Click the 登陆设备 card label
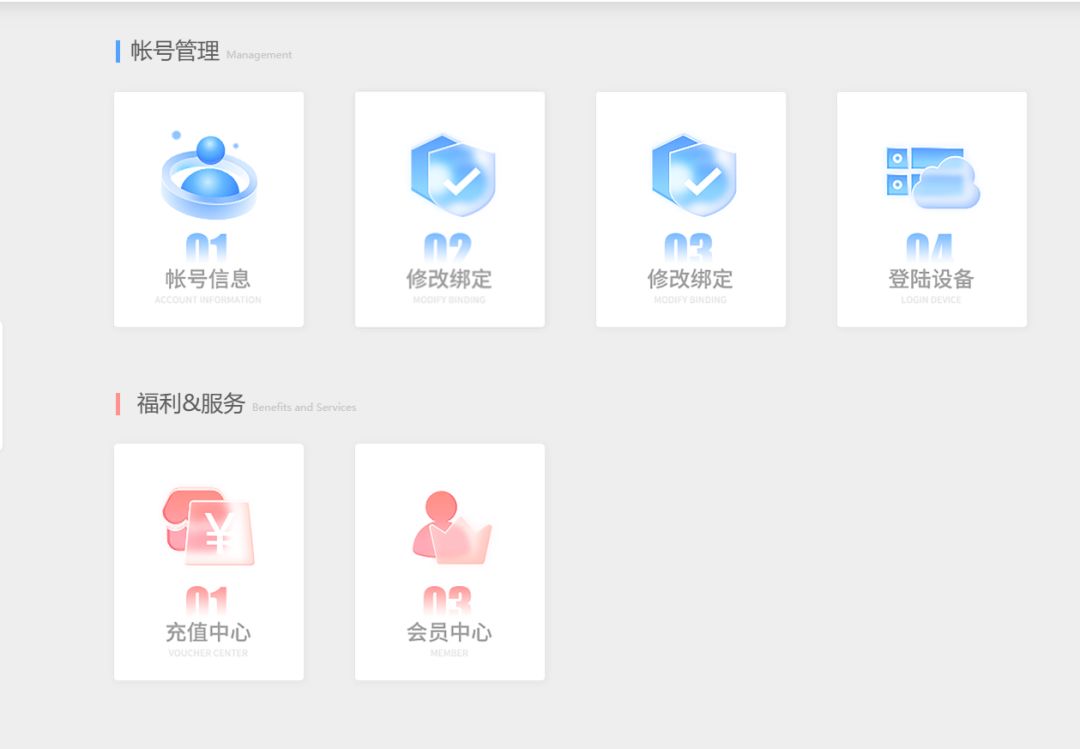 coord(931,279)
